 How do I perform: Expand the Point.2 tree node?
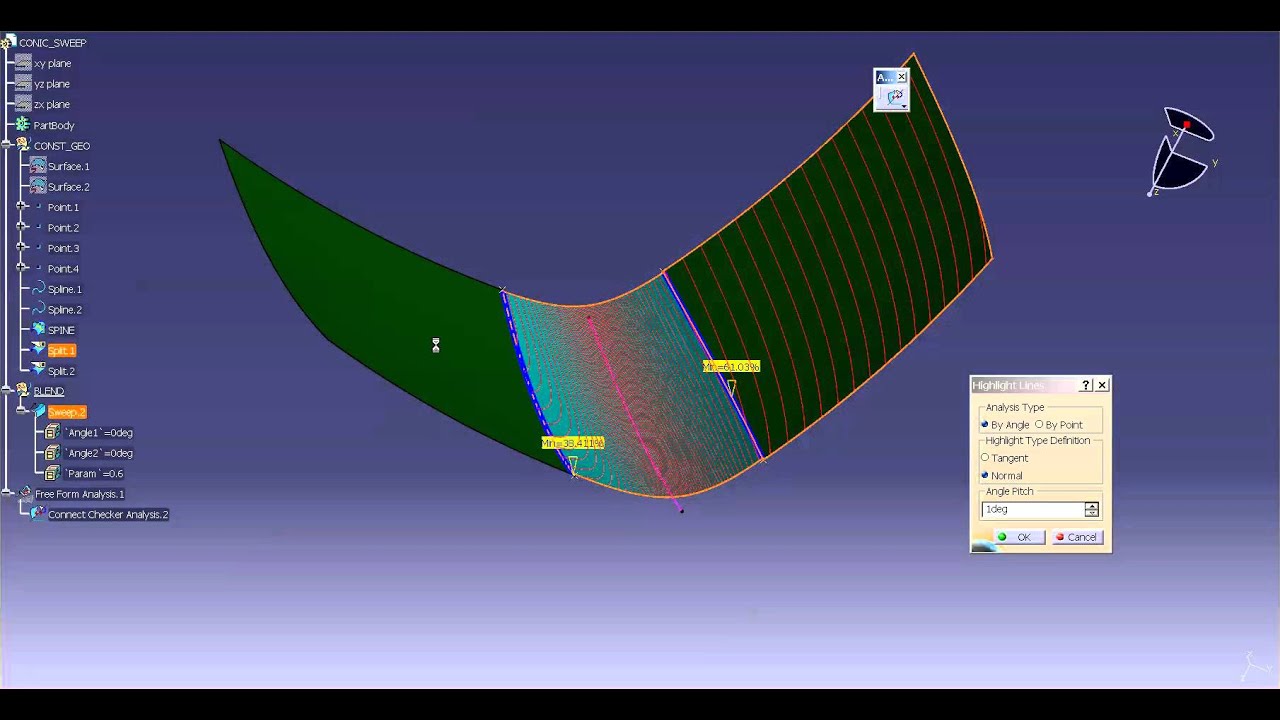coord(22,228)
